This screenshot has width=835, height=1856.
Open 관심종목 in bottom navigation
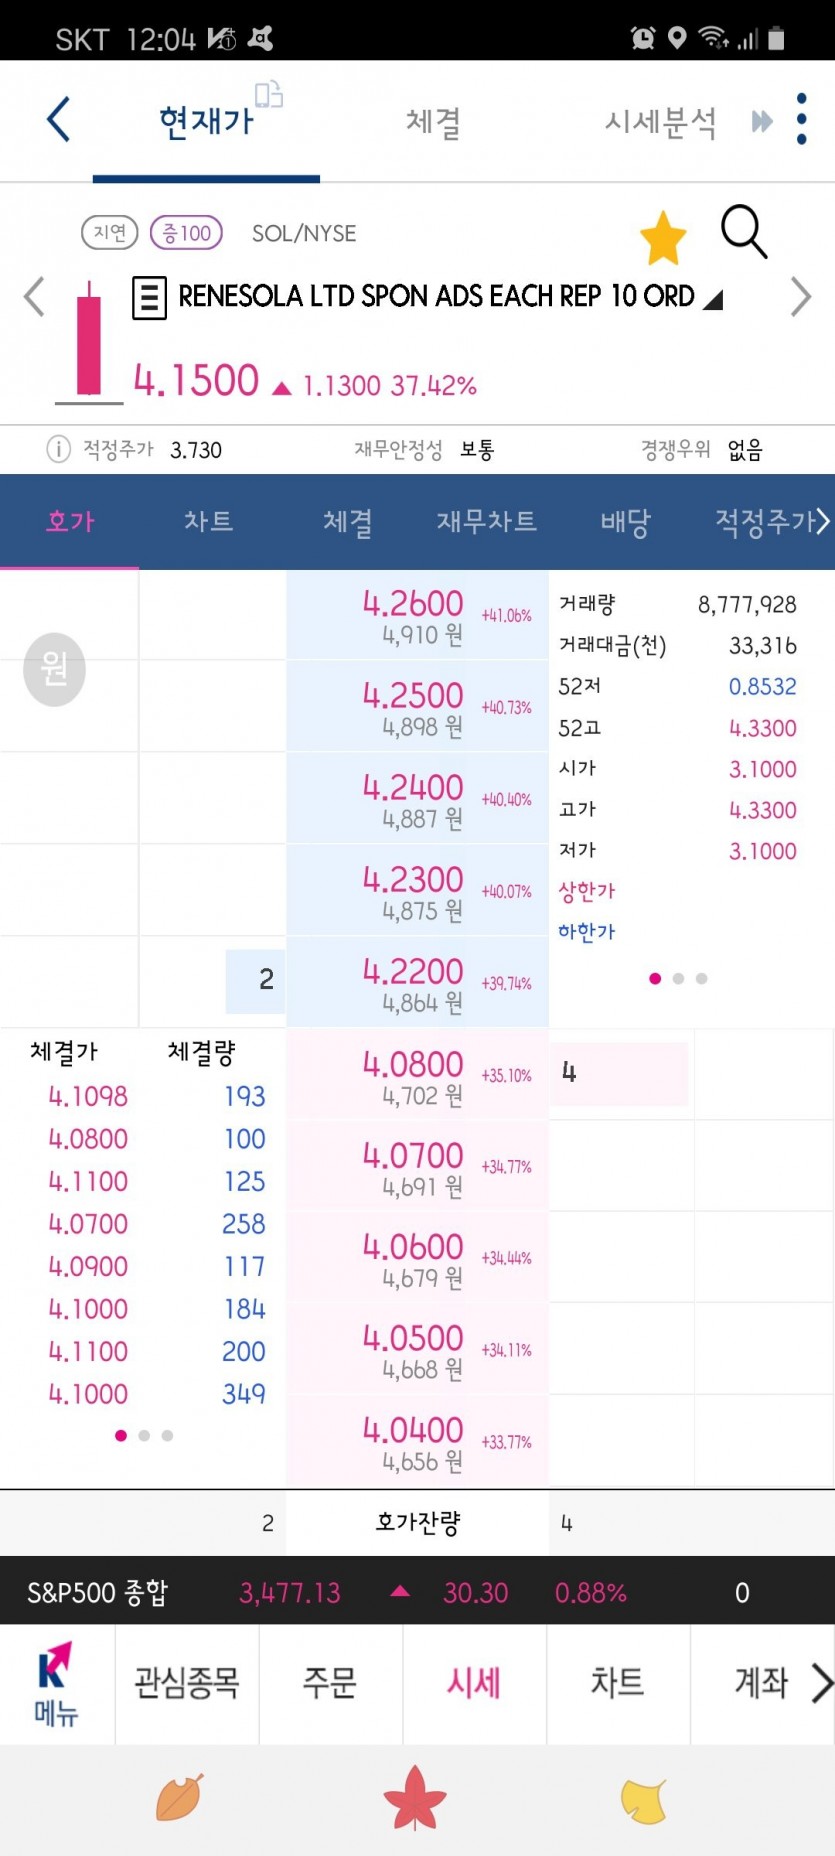pos(187,1684)
